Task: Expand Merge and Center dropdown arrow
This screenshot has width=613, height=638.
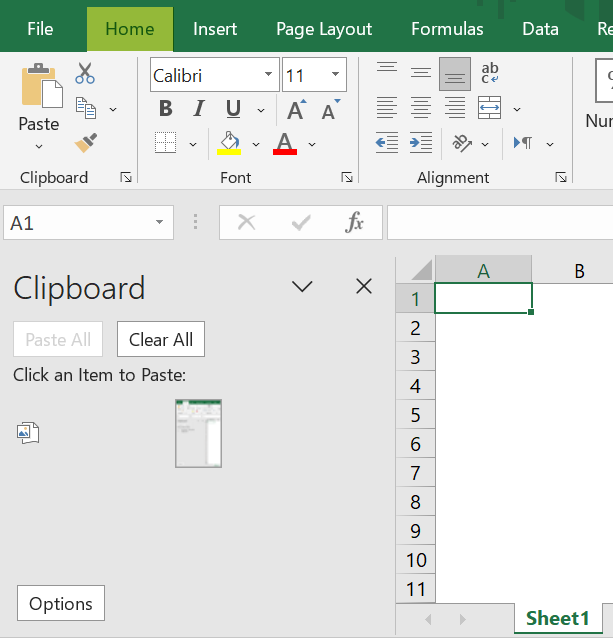Action: tap(517, 109)
